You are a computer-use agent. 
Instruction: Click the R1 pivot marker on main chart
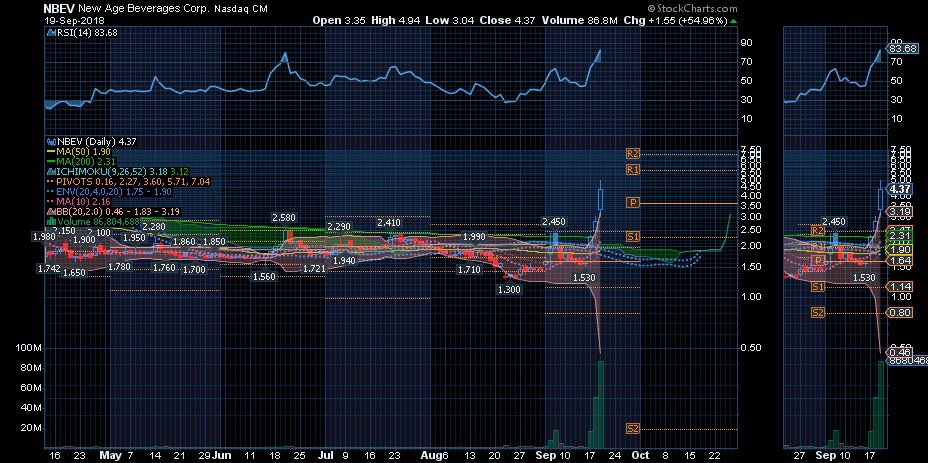coord(633,170)
